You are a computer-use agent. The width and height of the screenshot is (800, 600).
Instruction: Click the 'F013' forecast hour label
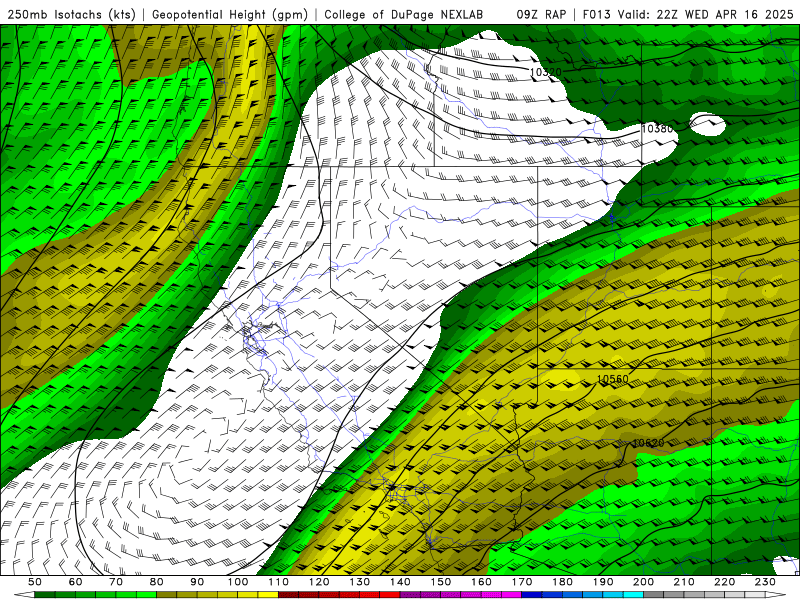tap(597, 15)
